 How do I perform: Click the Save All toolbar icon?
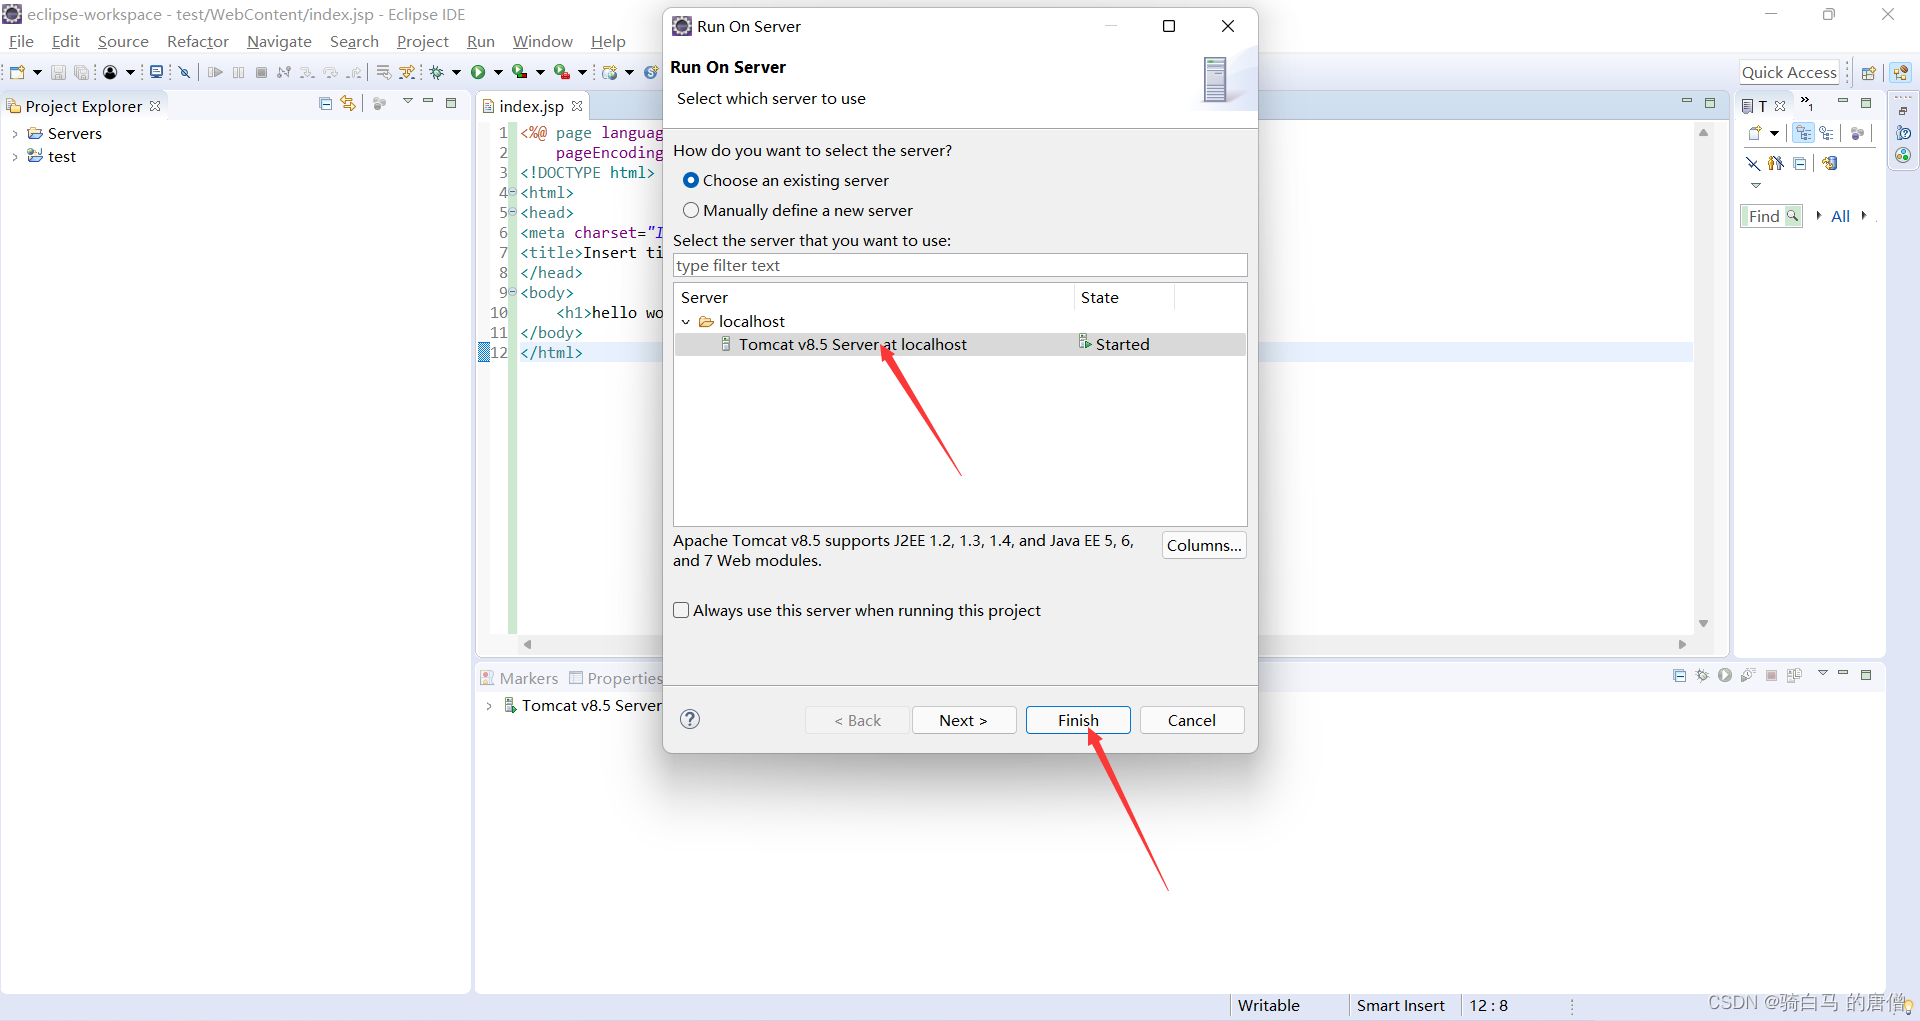tap(82, 72)
